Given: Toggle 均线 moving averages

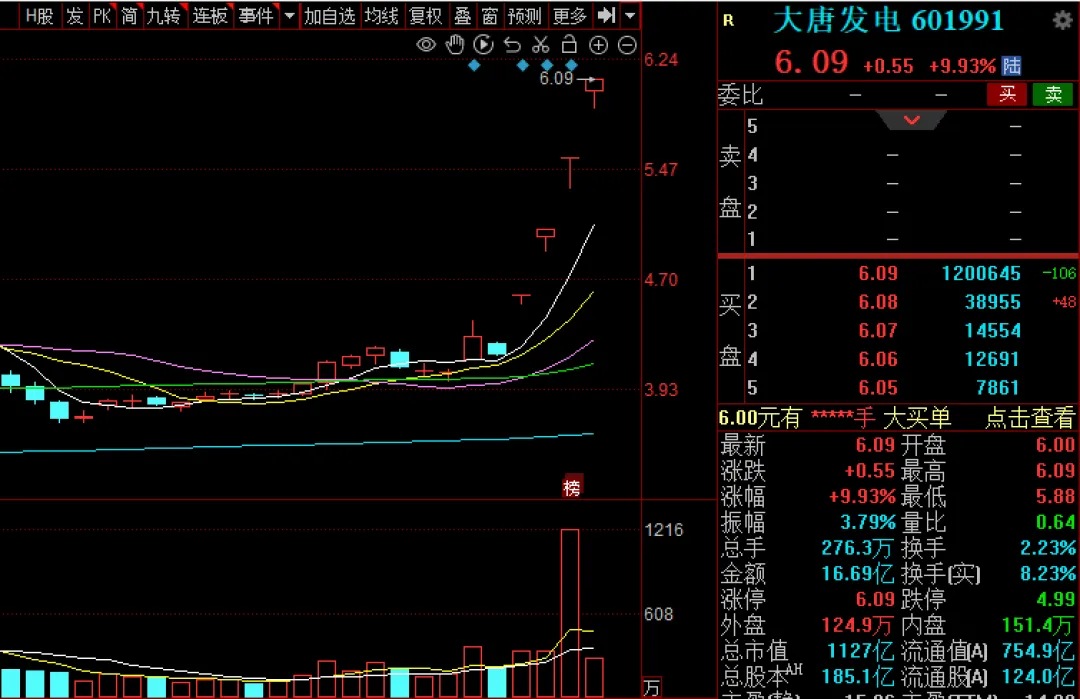Looking at the screenshot, I should tap(382, 16).
